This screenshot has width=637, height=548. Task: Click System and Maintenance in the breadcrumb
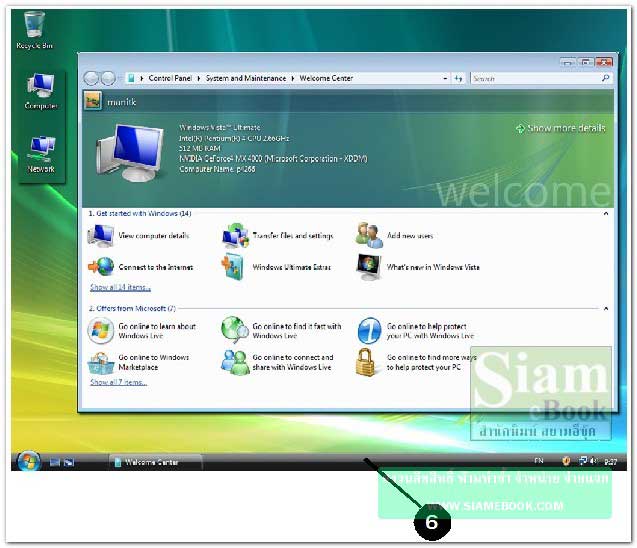pos(245,78)
